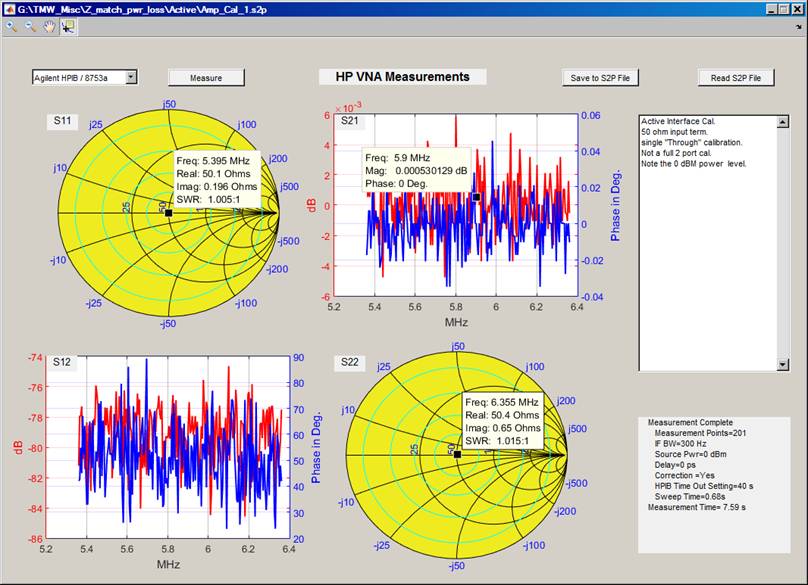Select the S11 marker square on Smith chart

pyautogui.click(x=169, y=213)
